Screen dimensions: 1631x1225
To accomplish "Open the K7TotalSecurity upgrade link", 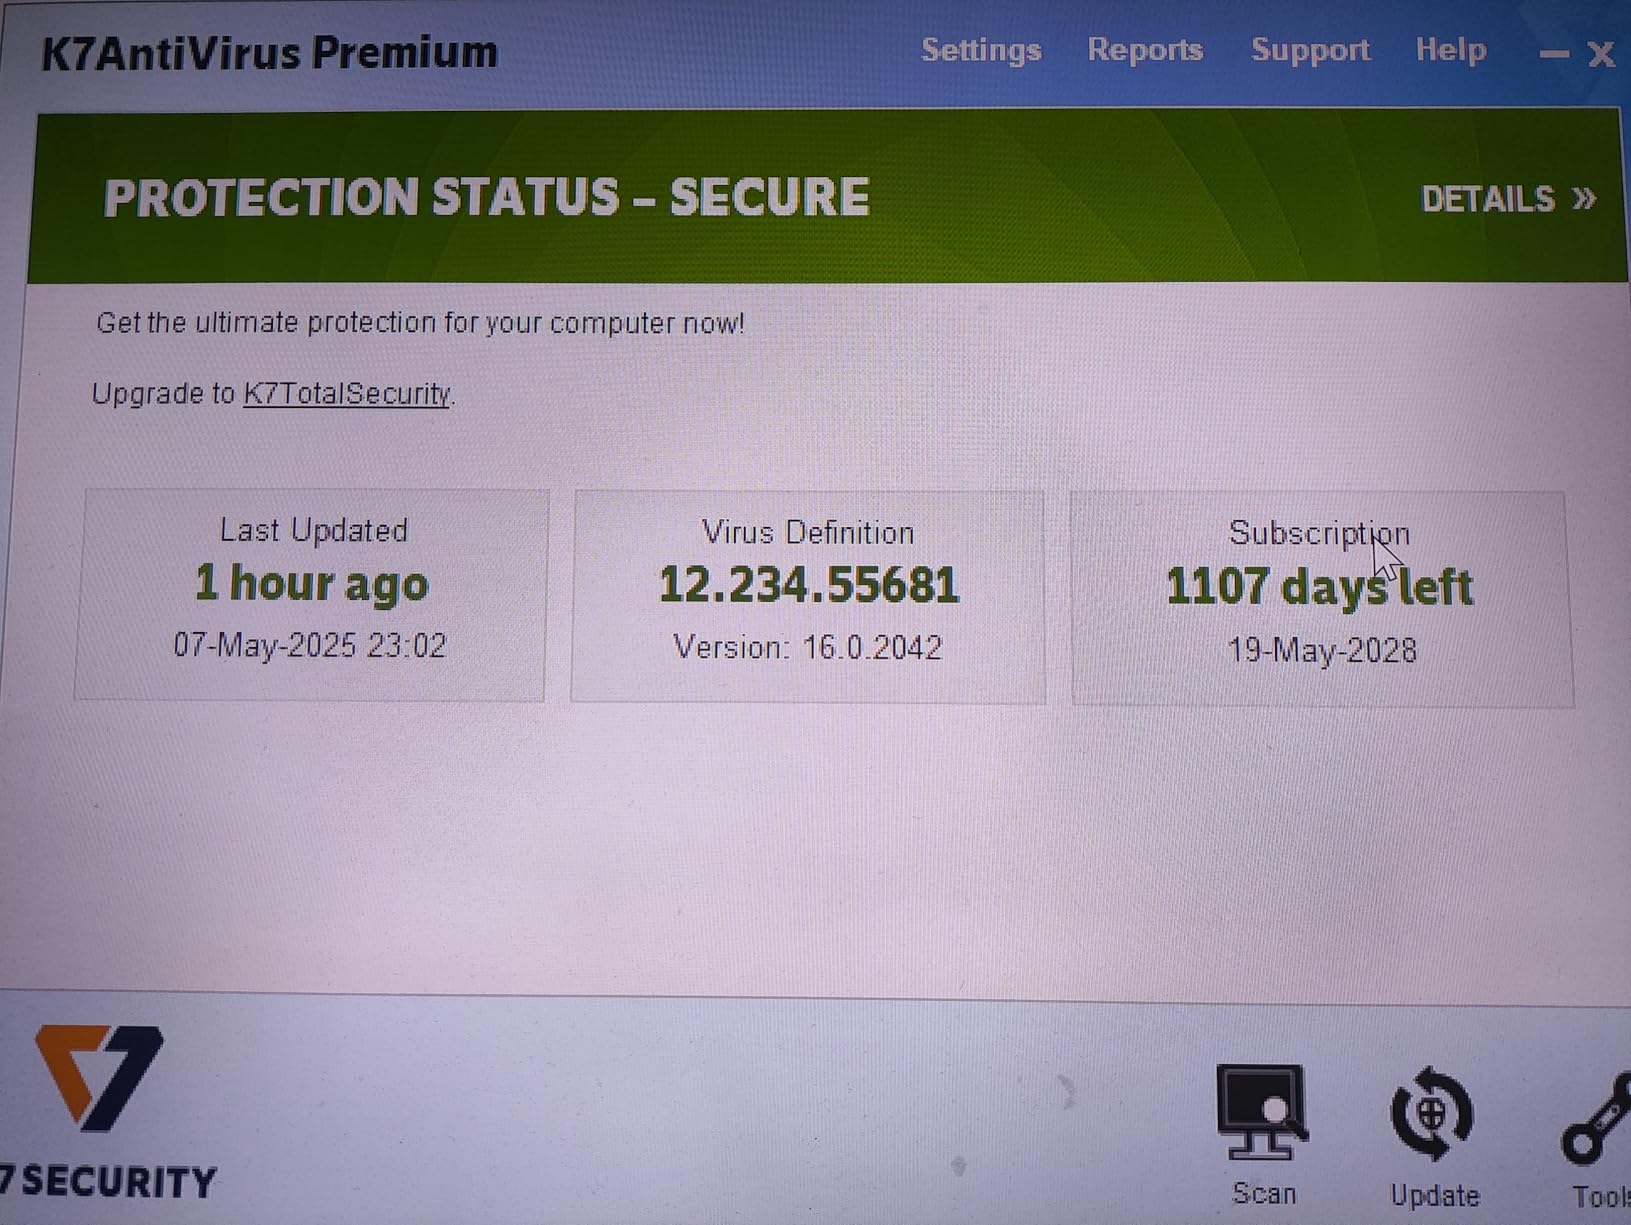I will click(347, 393).
